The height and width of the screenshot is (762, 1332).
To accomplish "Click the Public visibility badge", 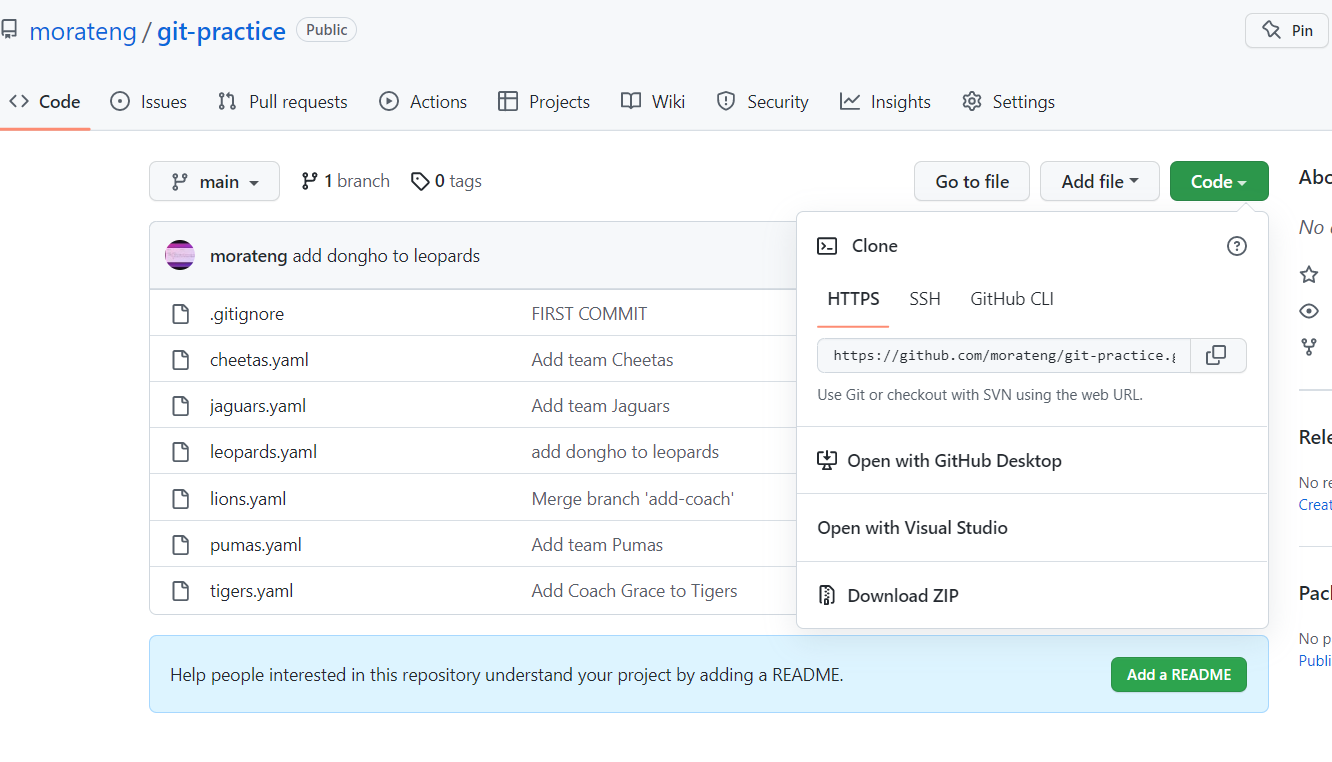I will click(x=327, y=30).
